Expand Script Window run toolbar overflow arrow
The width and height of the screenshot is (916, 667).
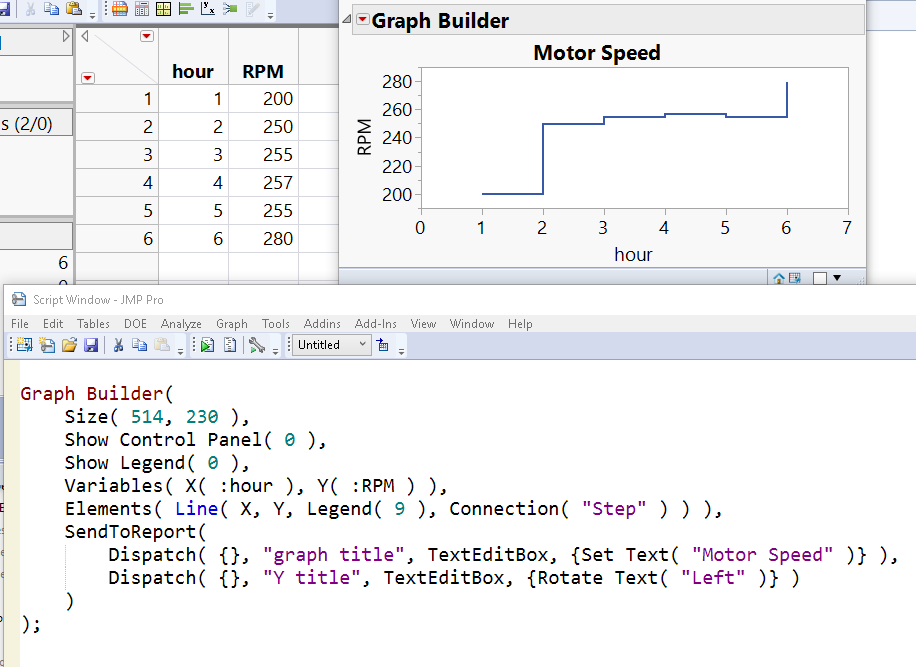(x=275, y=352)
